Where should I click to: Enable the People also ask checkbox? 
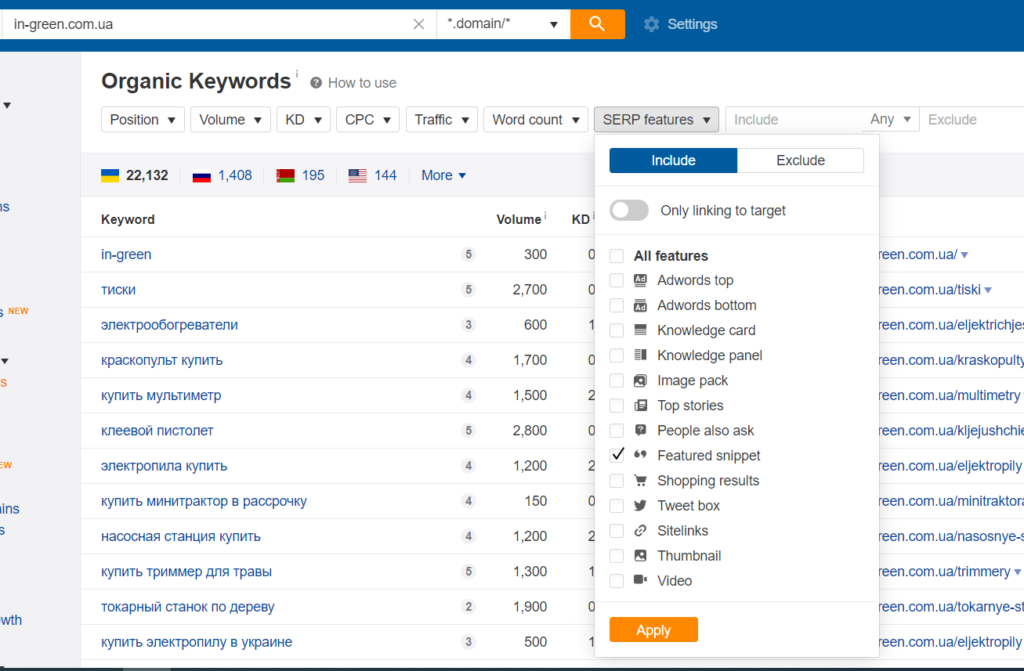point(617,430)
